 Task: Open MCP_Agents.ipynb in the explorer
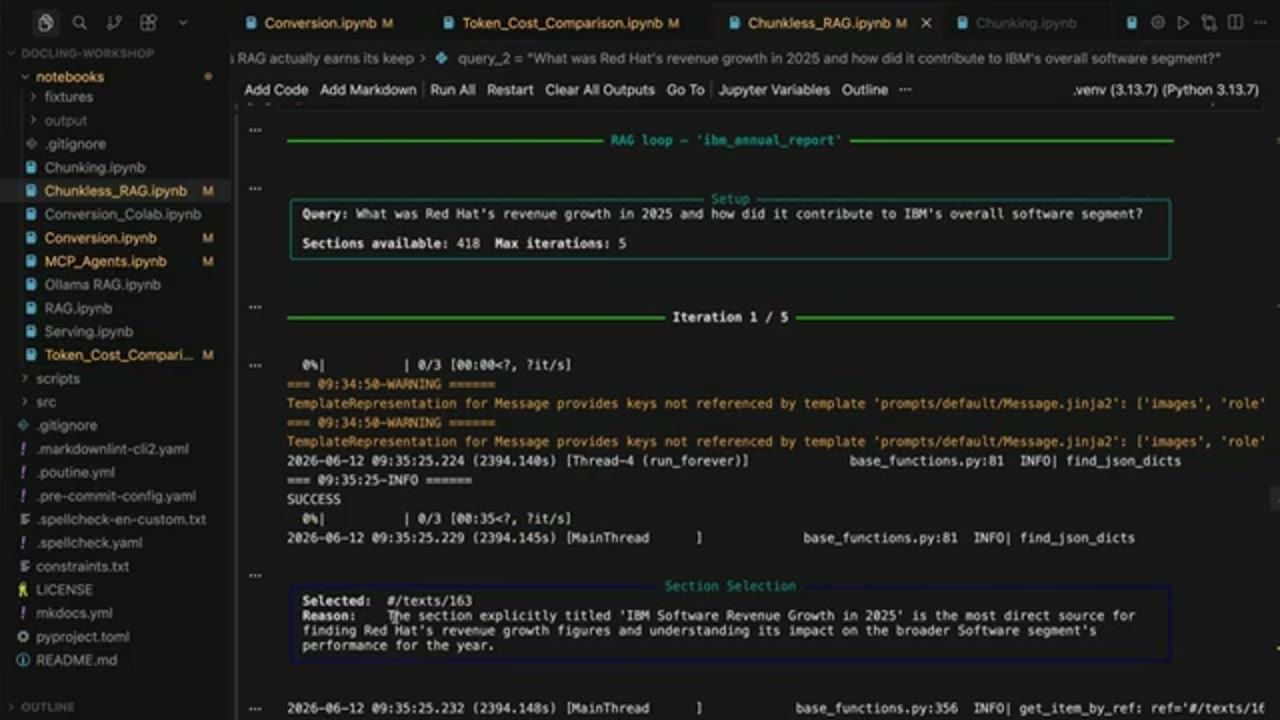coord(105,262)
